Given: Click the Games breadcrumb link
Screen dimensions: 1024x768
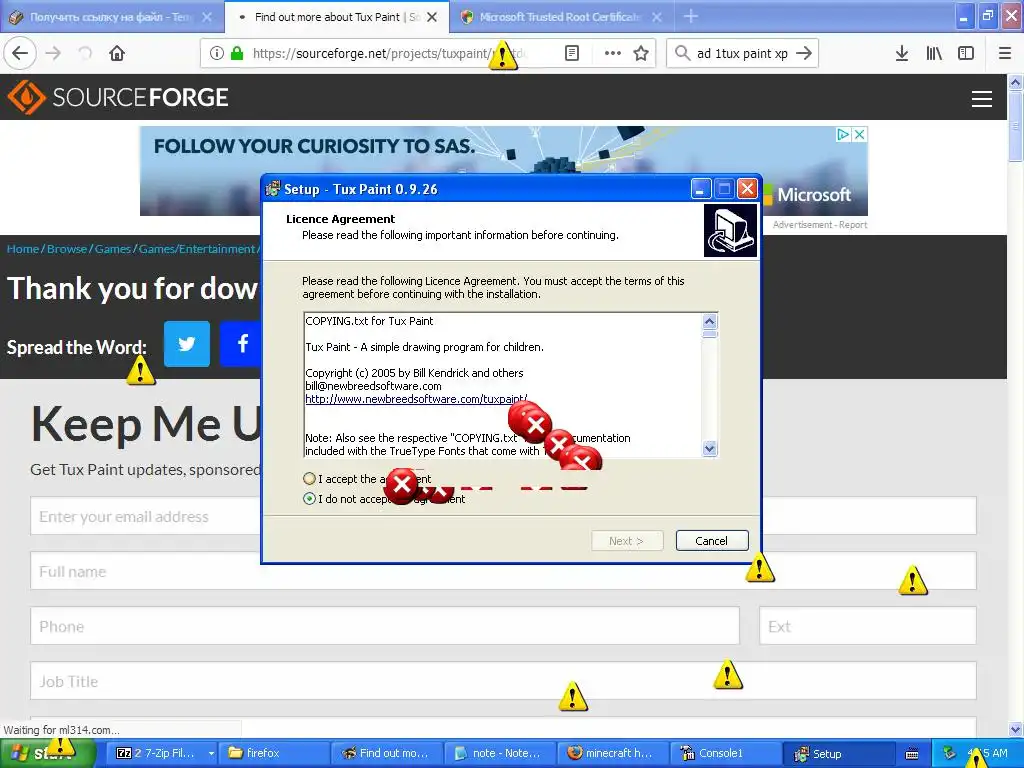Looking at the screenshot, I should pyautogui.click(x=112, y=249).
